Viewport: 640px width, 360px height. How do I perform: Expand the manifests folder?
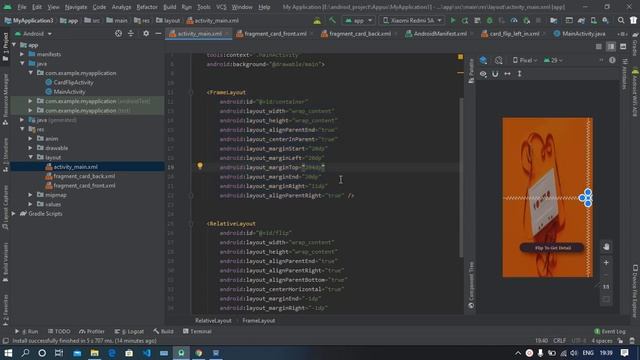pyautogui.click(x=22, y=54)
